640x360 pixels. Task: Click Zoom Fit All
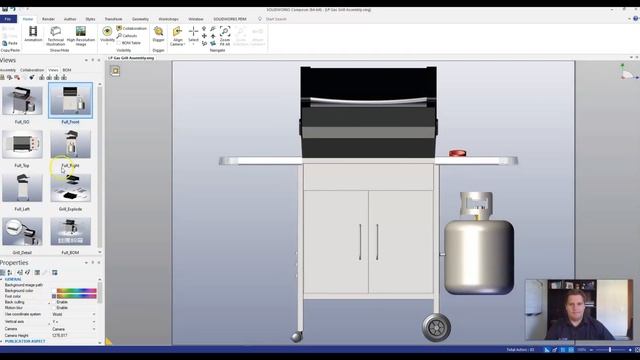225,36
